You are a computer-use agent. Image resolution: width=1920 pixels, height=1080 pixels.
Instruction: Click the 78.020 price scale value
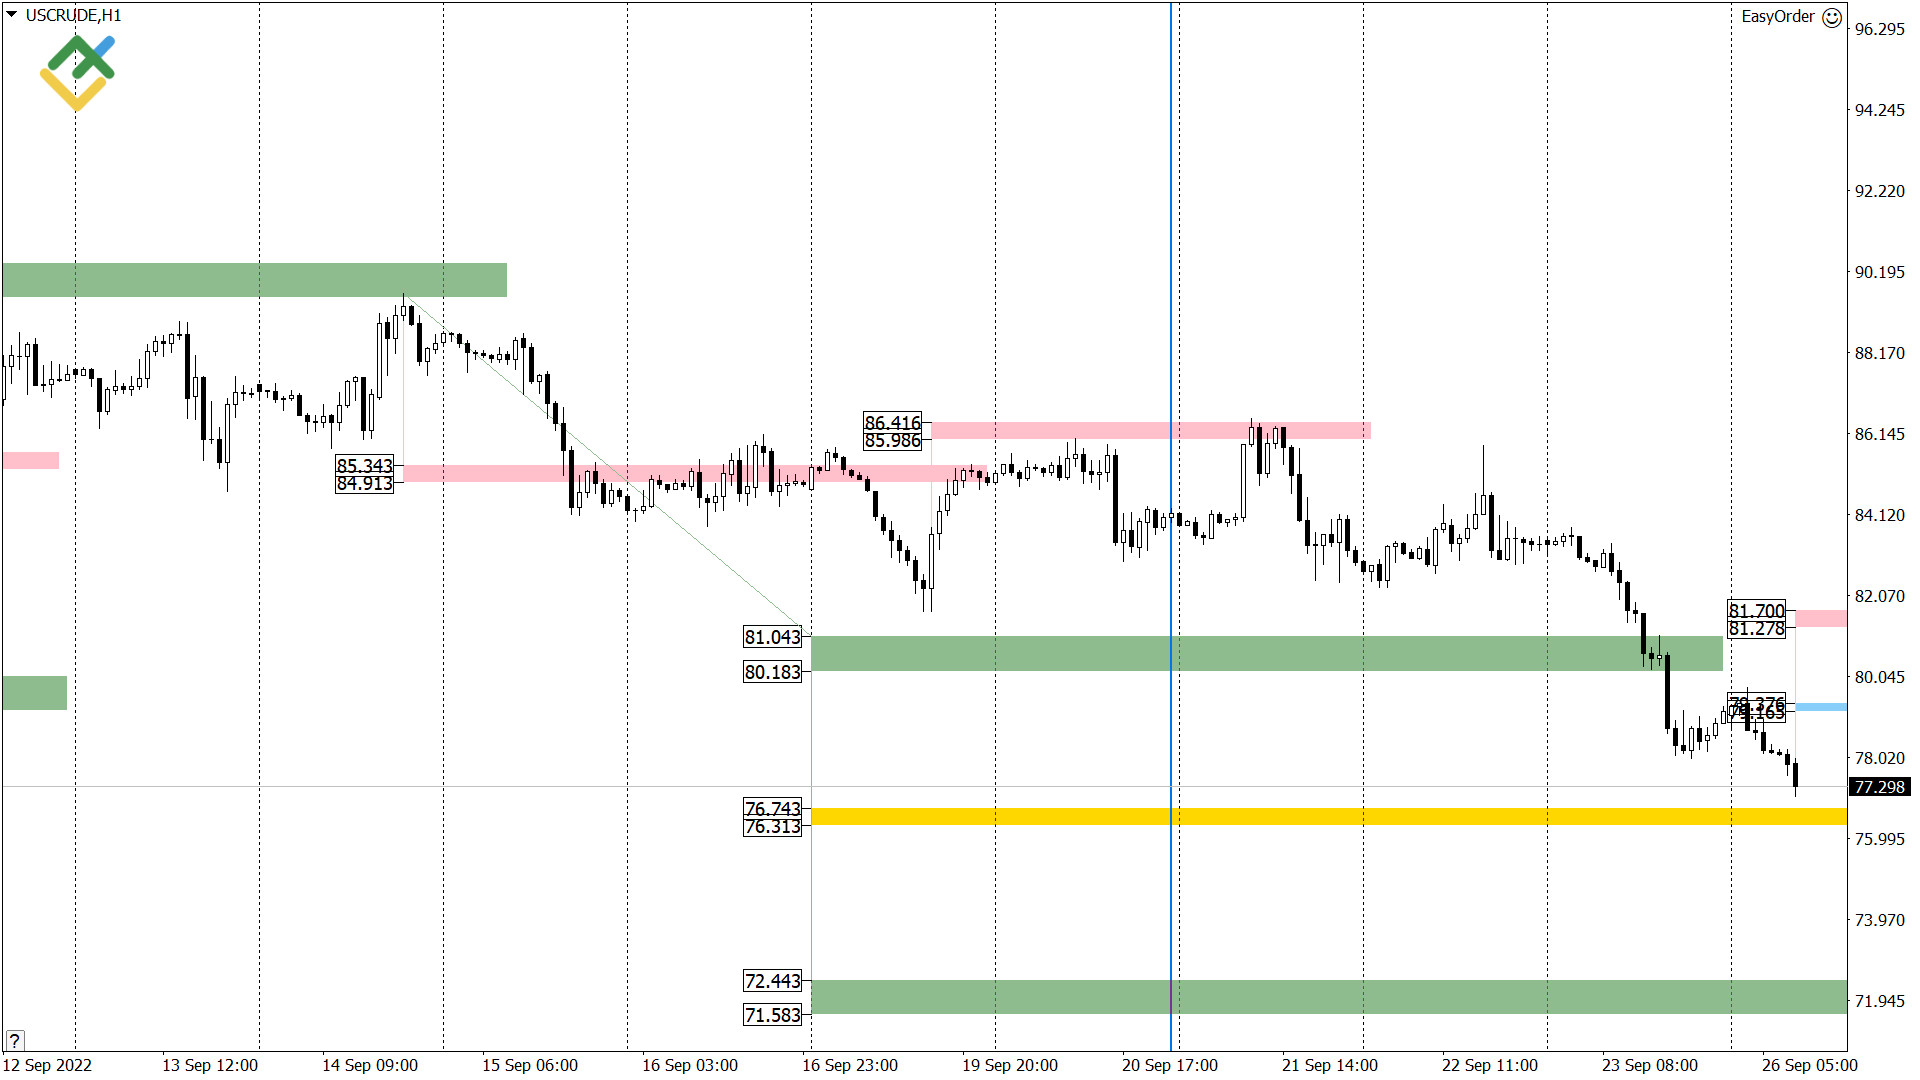pyautogui.click(x=1880, y=758)
